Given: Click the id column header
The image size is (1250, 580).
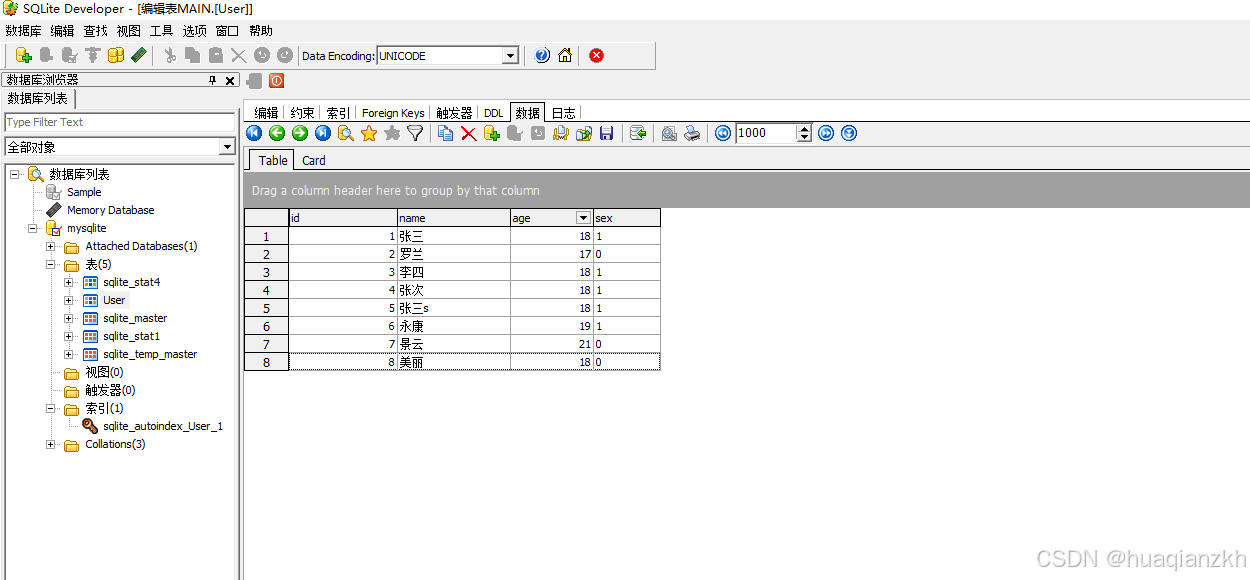Looking at the screenshot, I should pyautogui.click(x=343, y=218).
